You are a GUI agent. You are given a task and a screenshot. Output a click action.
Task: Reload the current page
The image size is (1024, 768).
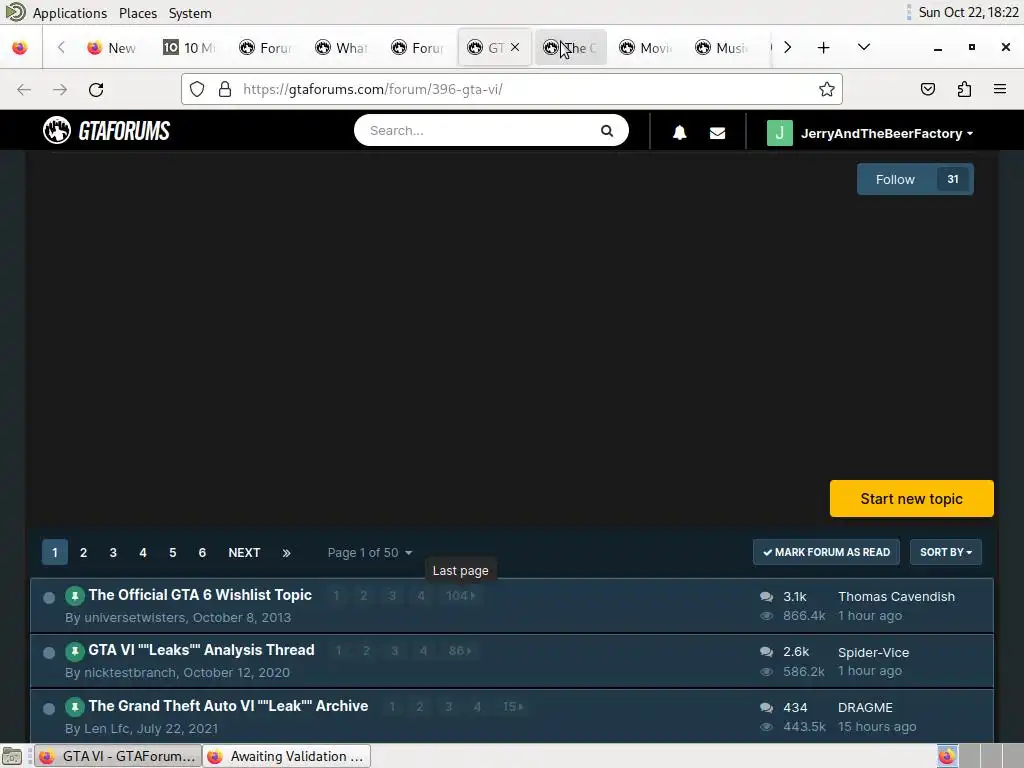click(96, 89)
